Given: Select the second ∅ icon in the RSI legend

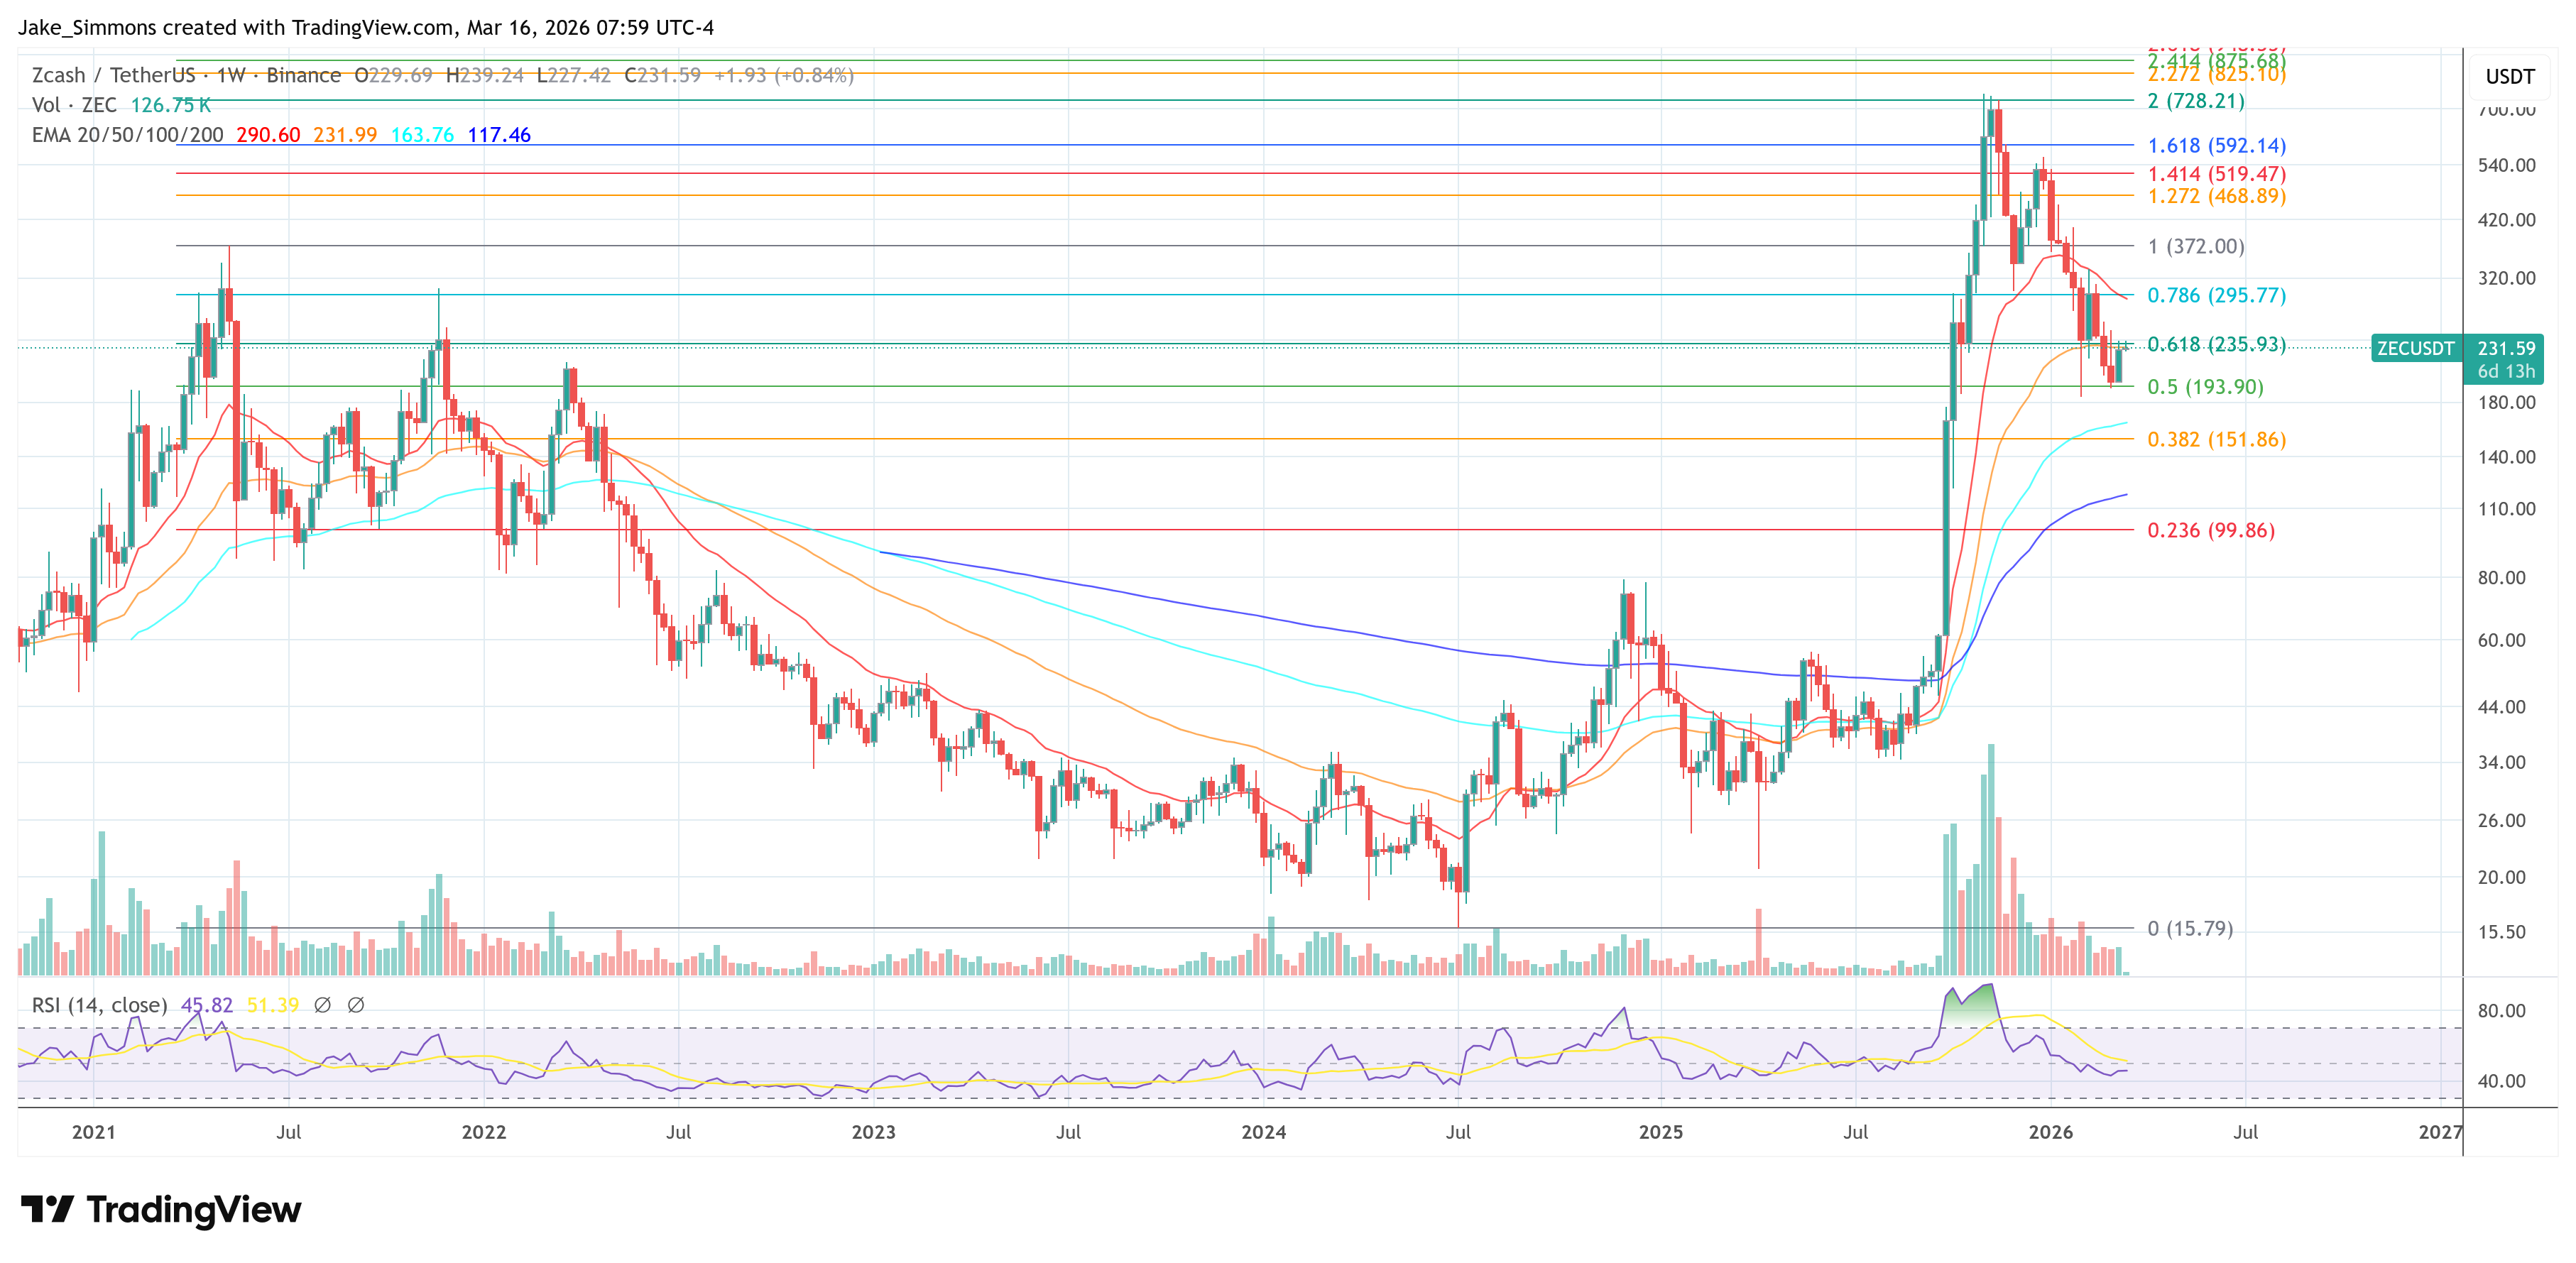Looking at the screenshot, I should coord(357,1006).
